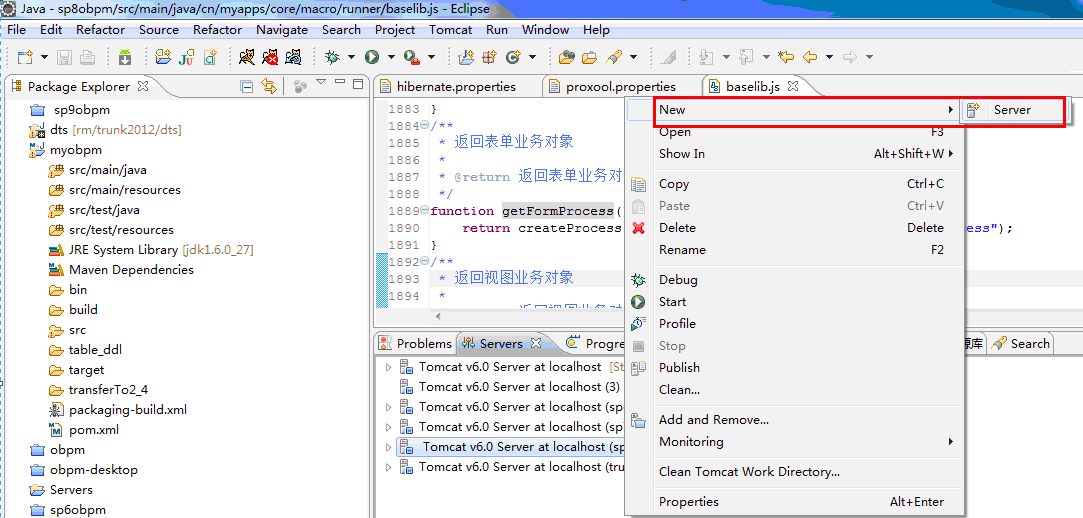Select the transferTo2_4 folder
The height and width of the screenshot is (518, 1083).
click(x=99, y=390)
